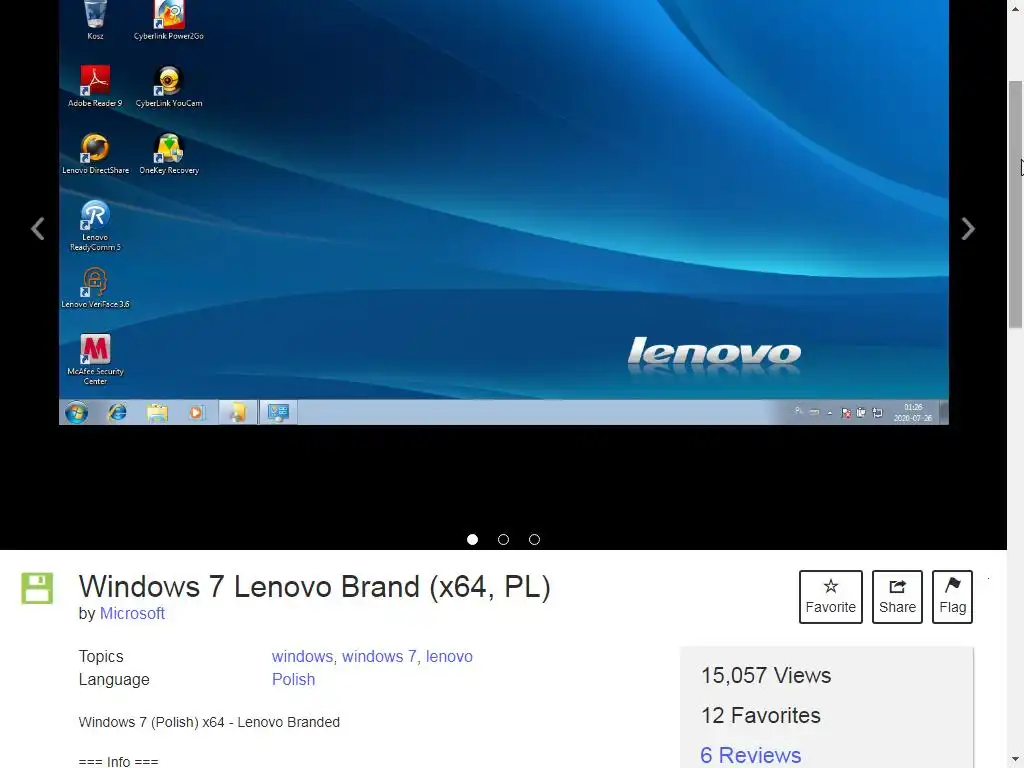The width and height of the screenshot is (1024, 768).
Task: Open the lenovo topic link
Action: coord(449,656)
